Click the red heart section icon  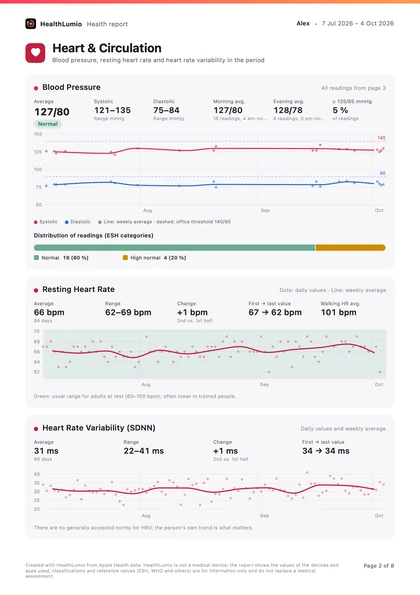[x=35, y=53]
